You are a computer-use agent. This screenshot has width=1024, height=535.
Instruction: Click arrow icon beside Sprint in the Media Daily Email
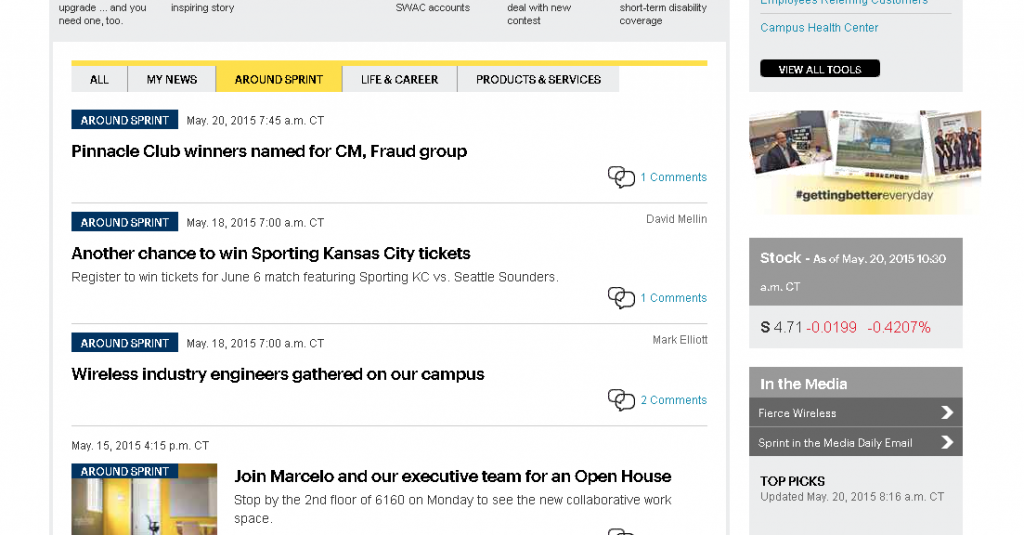pyautogui.click(x=946, y=442)
